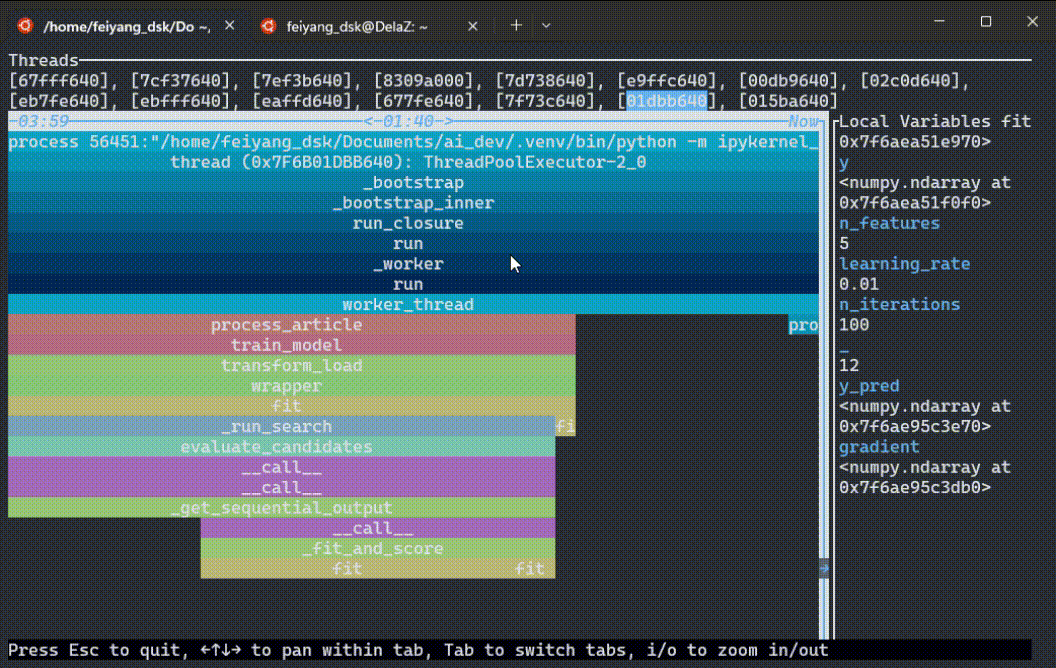Switch to the /home/feiyang_dsk/Do tab
The height and width of the screenshot is (668, 1056).
(x=120, y=25)
